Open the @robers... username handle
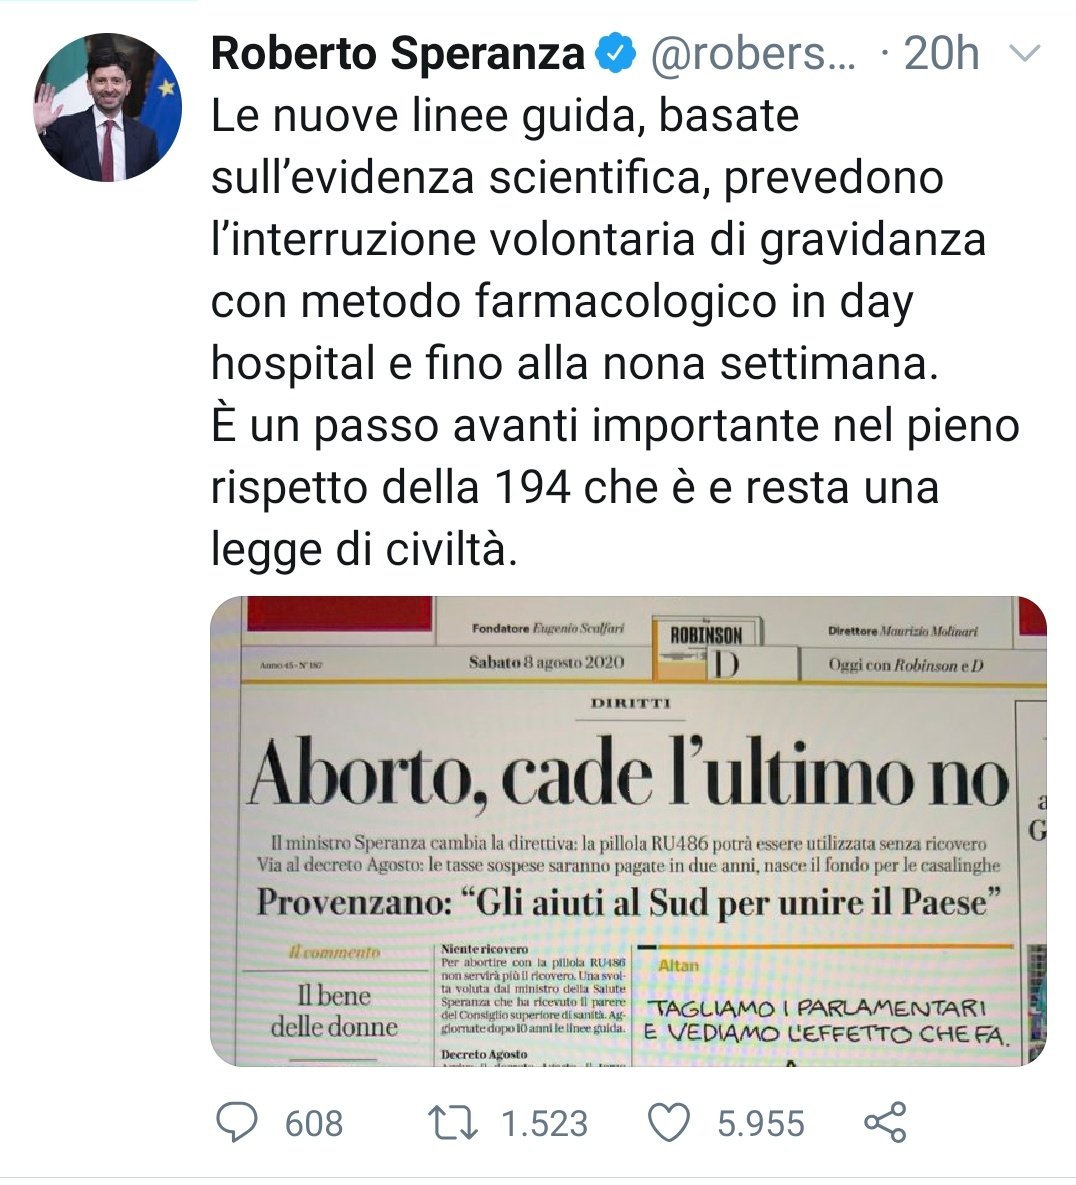Screen dimensions: 1076x1185 (x=753, y=54)
